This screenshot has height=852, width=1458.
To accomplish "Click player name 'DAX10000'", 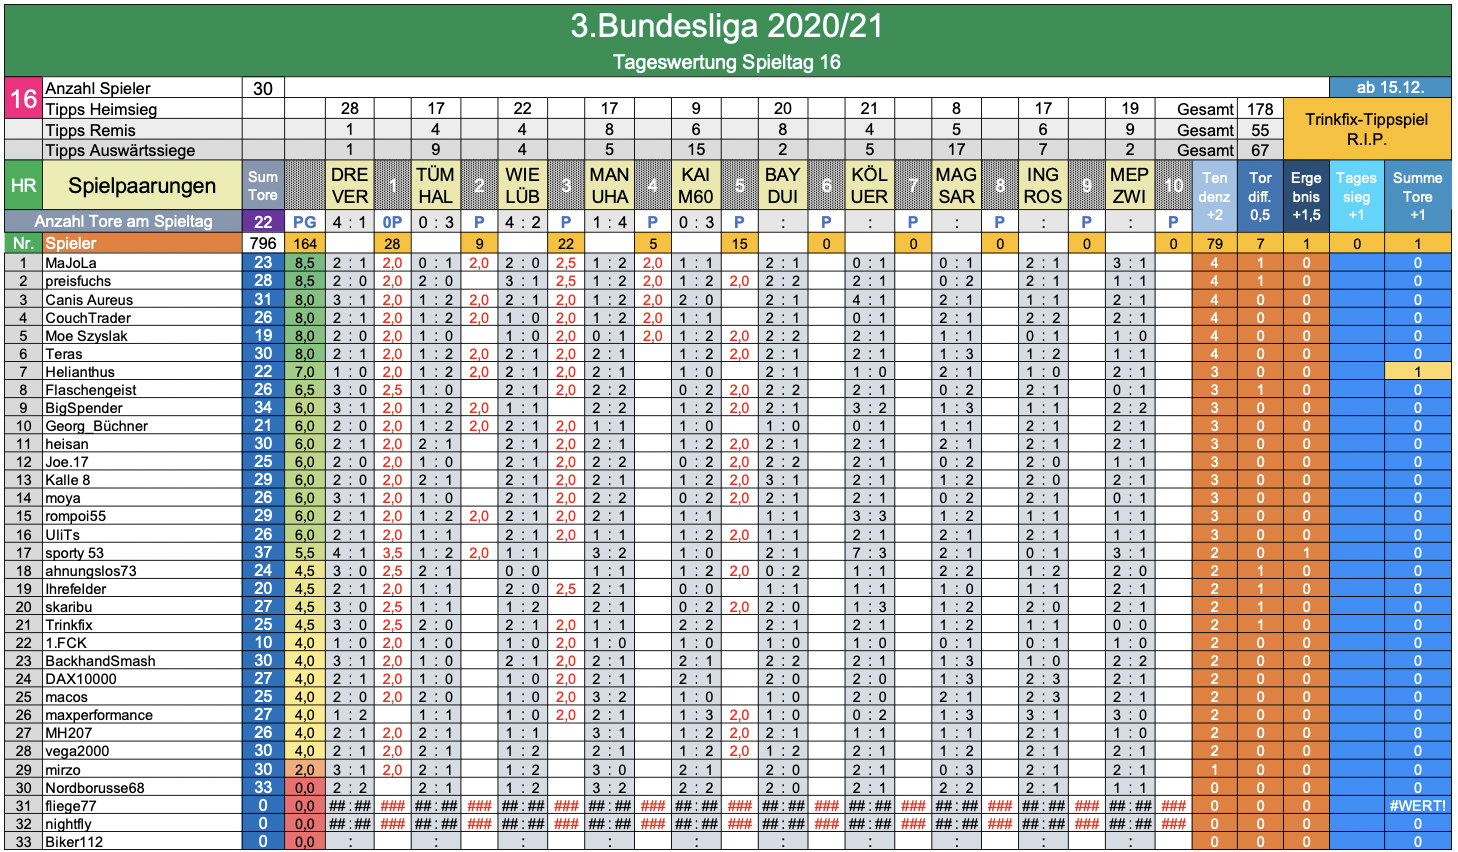I will coord(81,678).
